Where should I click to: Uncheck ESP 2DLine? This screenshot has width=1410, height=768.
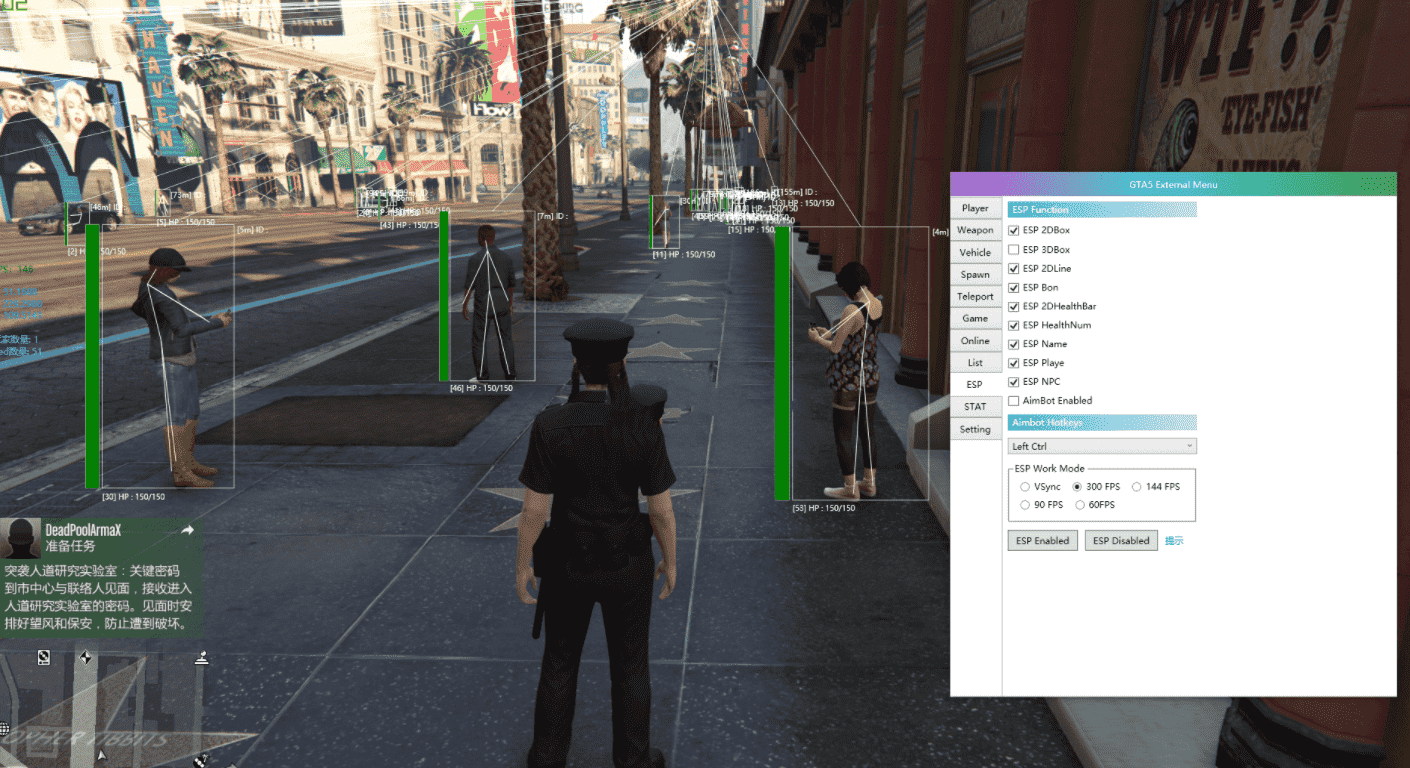point(1014,269)
